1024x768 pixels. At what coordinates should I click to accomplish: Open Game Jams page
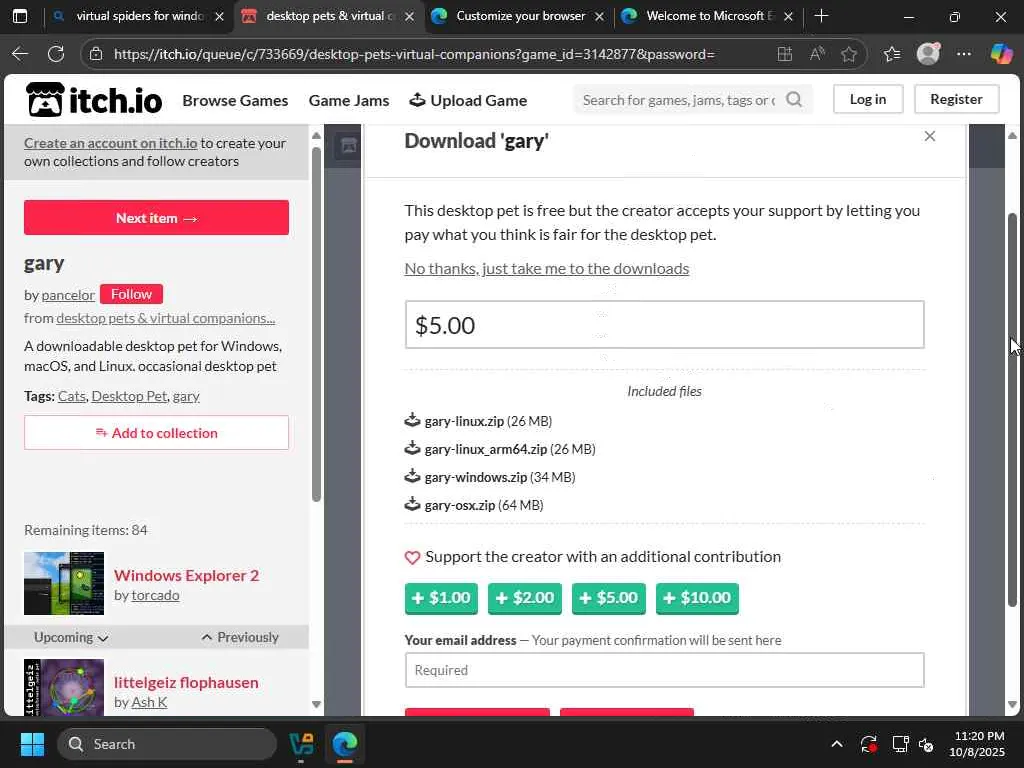pyautogui.click(x=349, y=101)
